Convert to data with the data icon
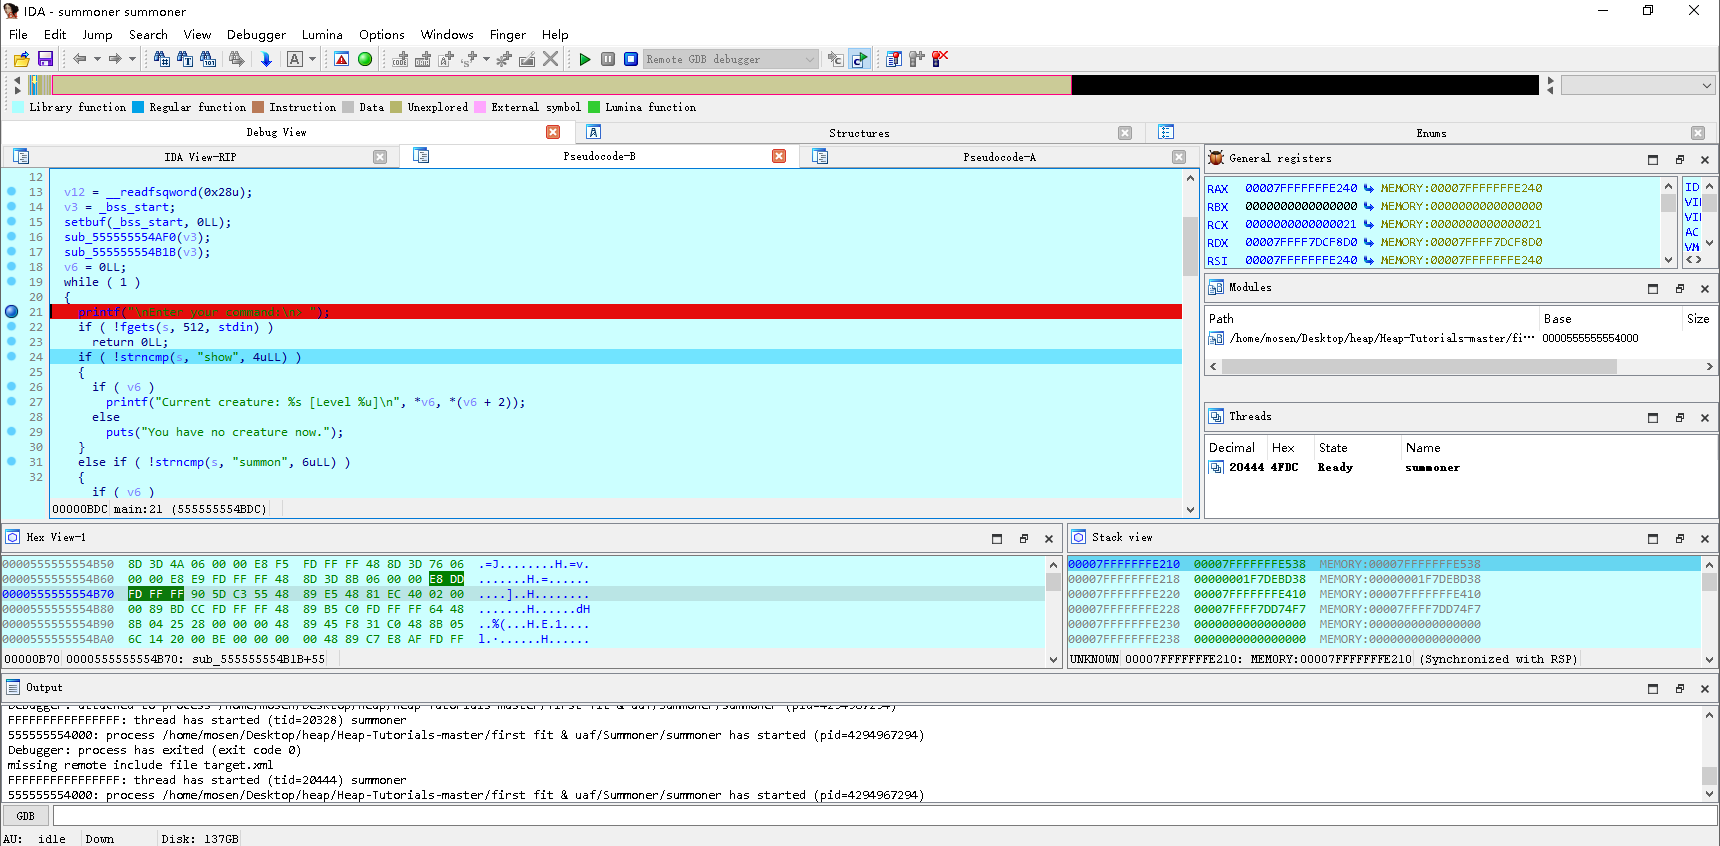This screenshot has height=846, width=1720. 423,59
